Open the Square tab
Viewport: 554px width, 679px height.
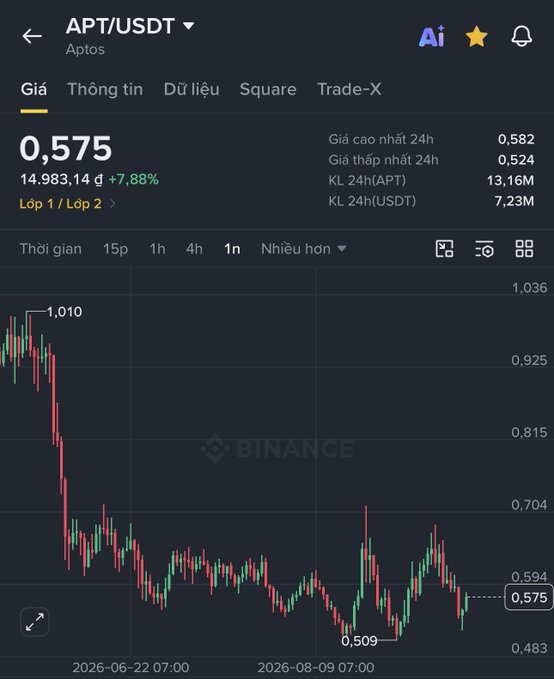tap(268, 89)
